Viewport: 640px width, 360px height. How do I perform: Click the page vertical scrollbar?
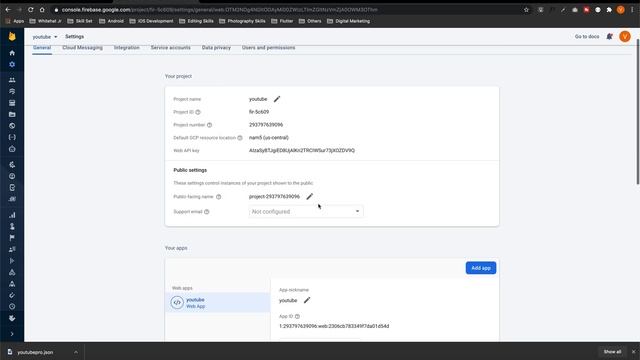click(638, 111)
